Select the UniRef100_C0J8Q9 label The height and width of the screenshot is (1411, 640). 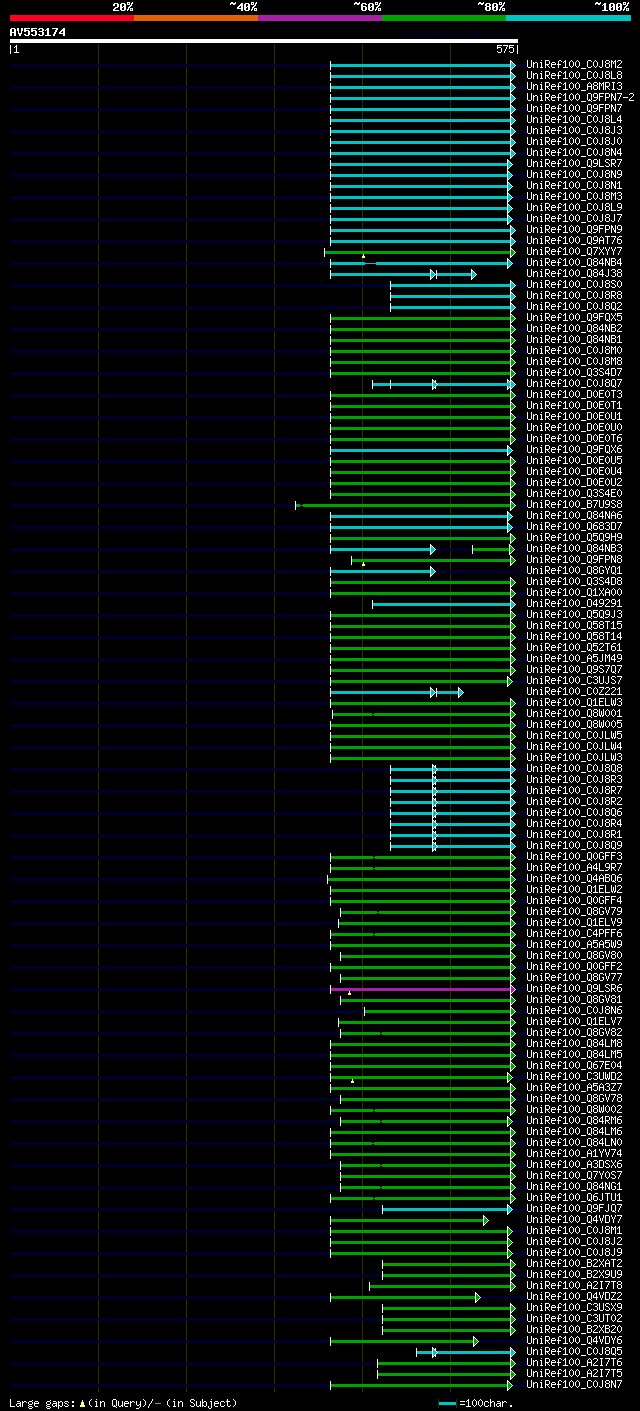(574, 846)
